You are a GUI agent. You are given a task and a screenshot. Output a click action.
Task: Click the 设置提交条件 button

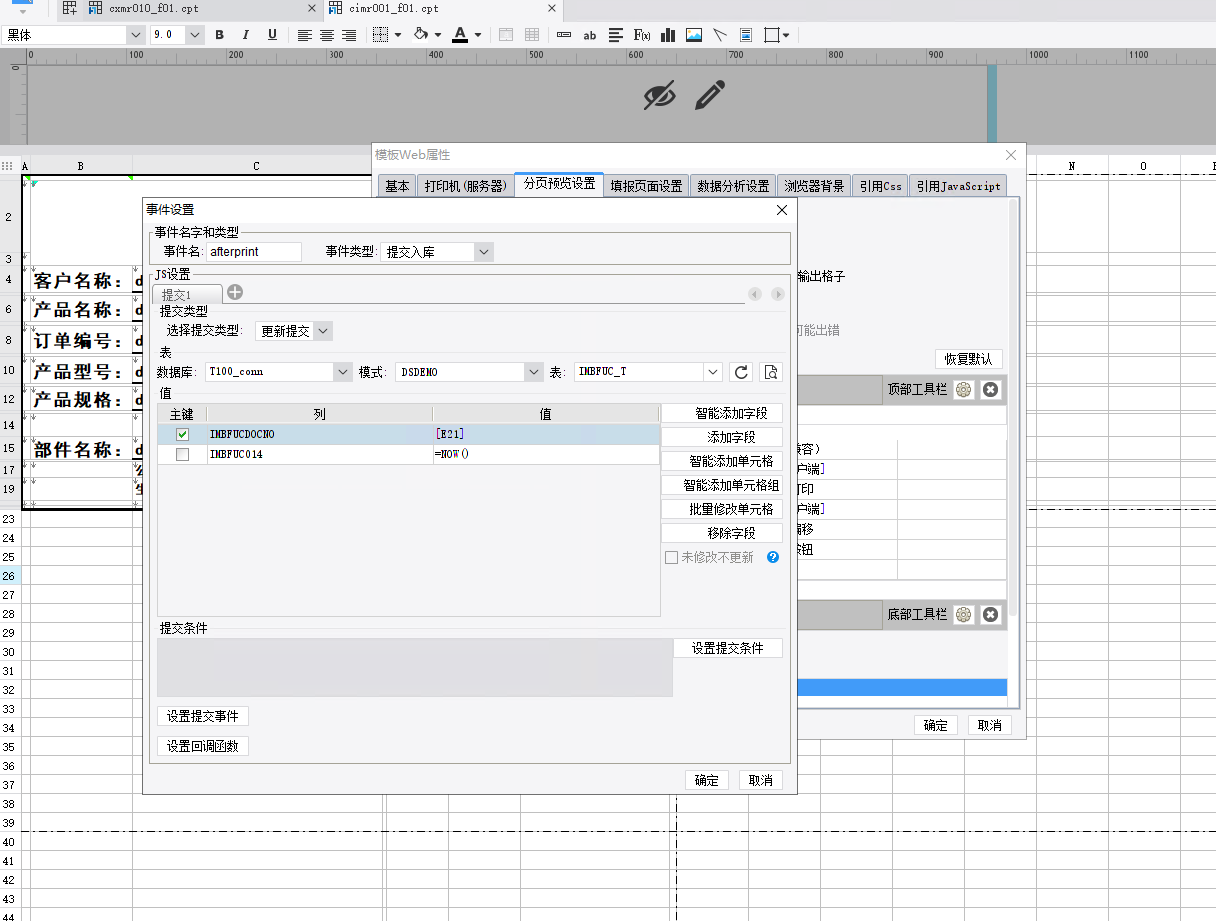(728, 648)
